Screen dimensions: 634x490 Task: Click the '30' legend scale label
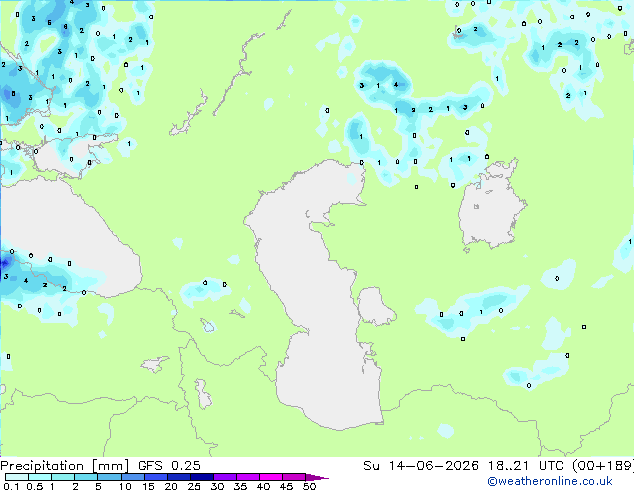click(217, 486)
